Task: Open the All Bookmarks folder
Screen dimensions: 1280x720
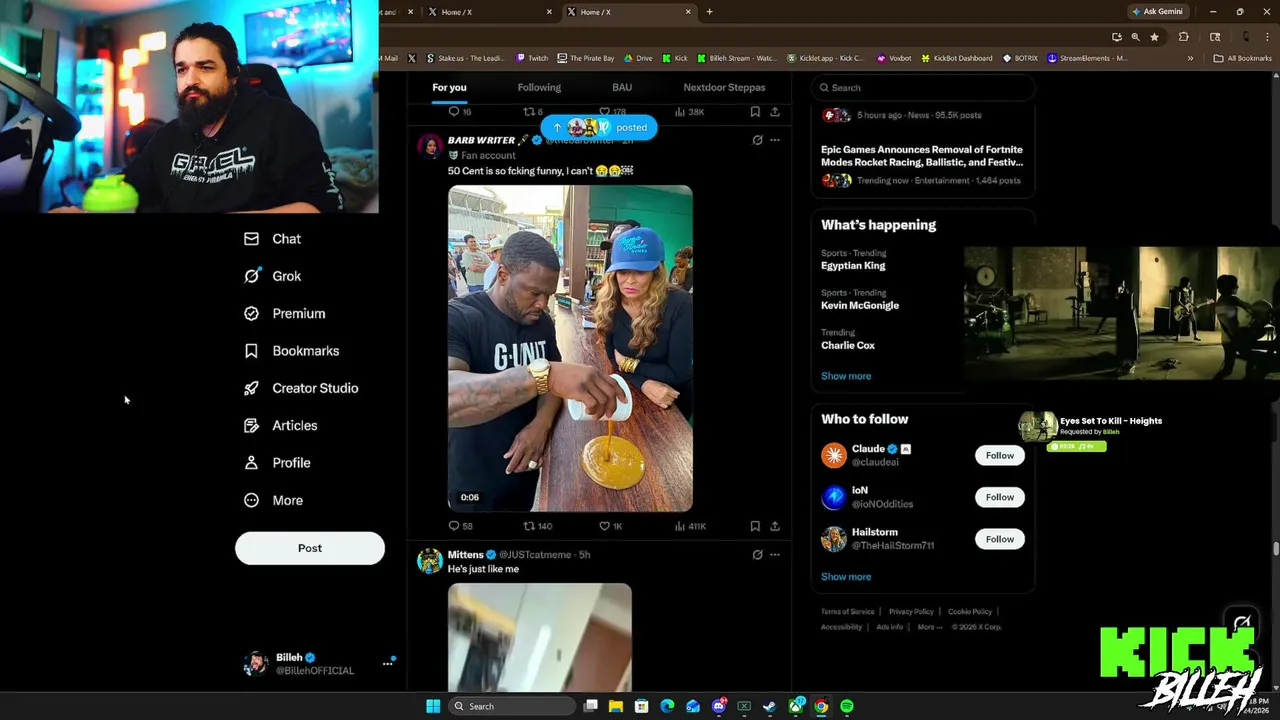Action: click(1242, 58)
